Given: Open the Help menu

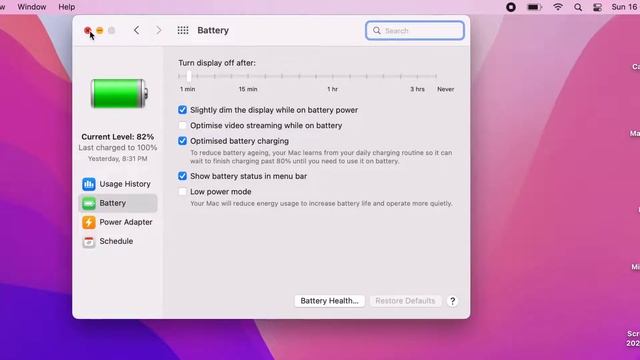Looking at the screenshot, I should [x=67, y=7].
